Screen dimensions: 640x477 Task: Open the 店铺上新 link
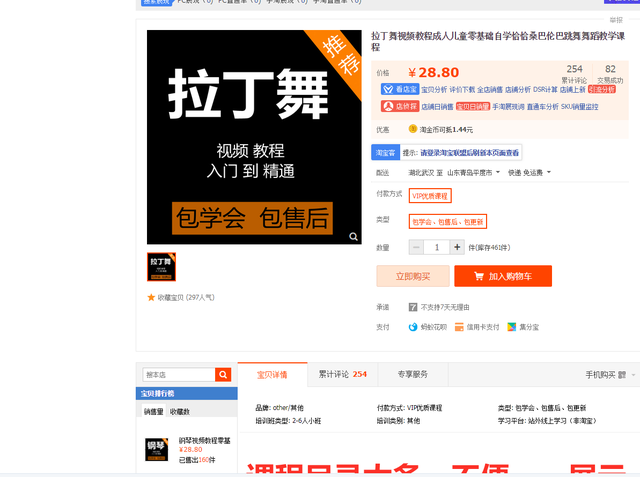(x=572, y=89)
